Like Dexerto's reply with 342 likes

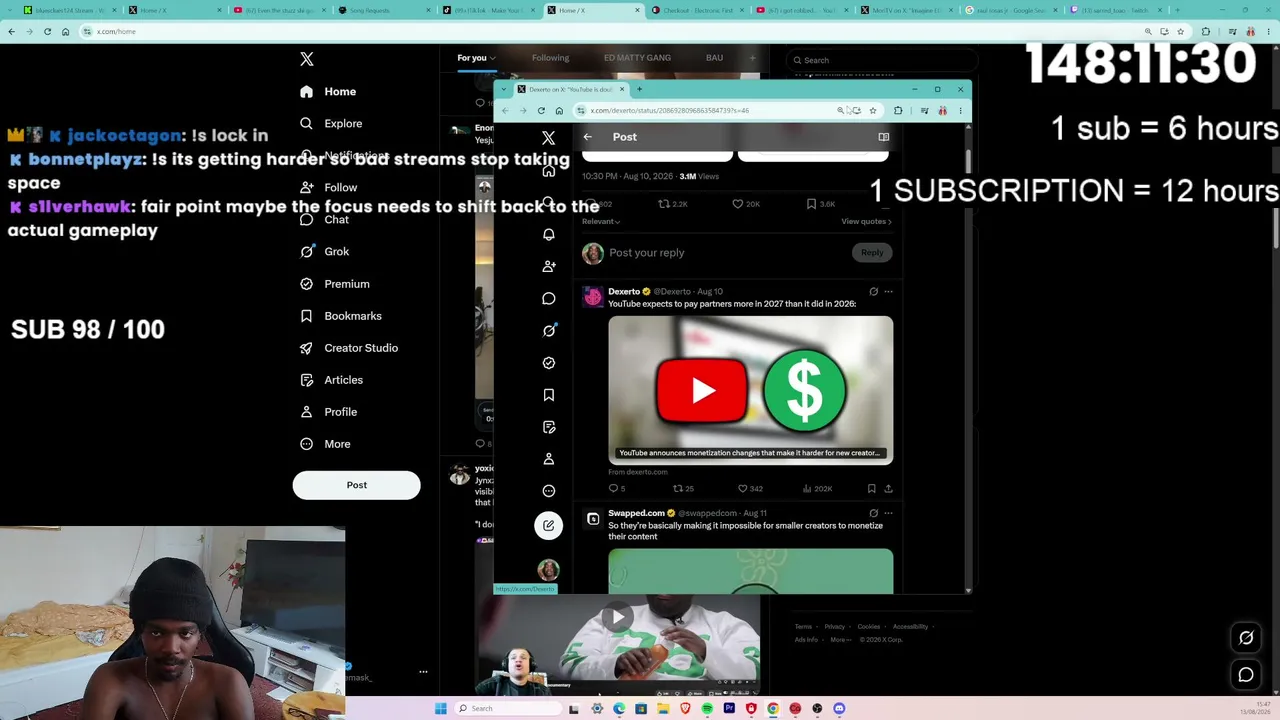point(750,489)
